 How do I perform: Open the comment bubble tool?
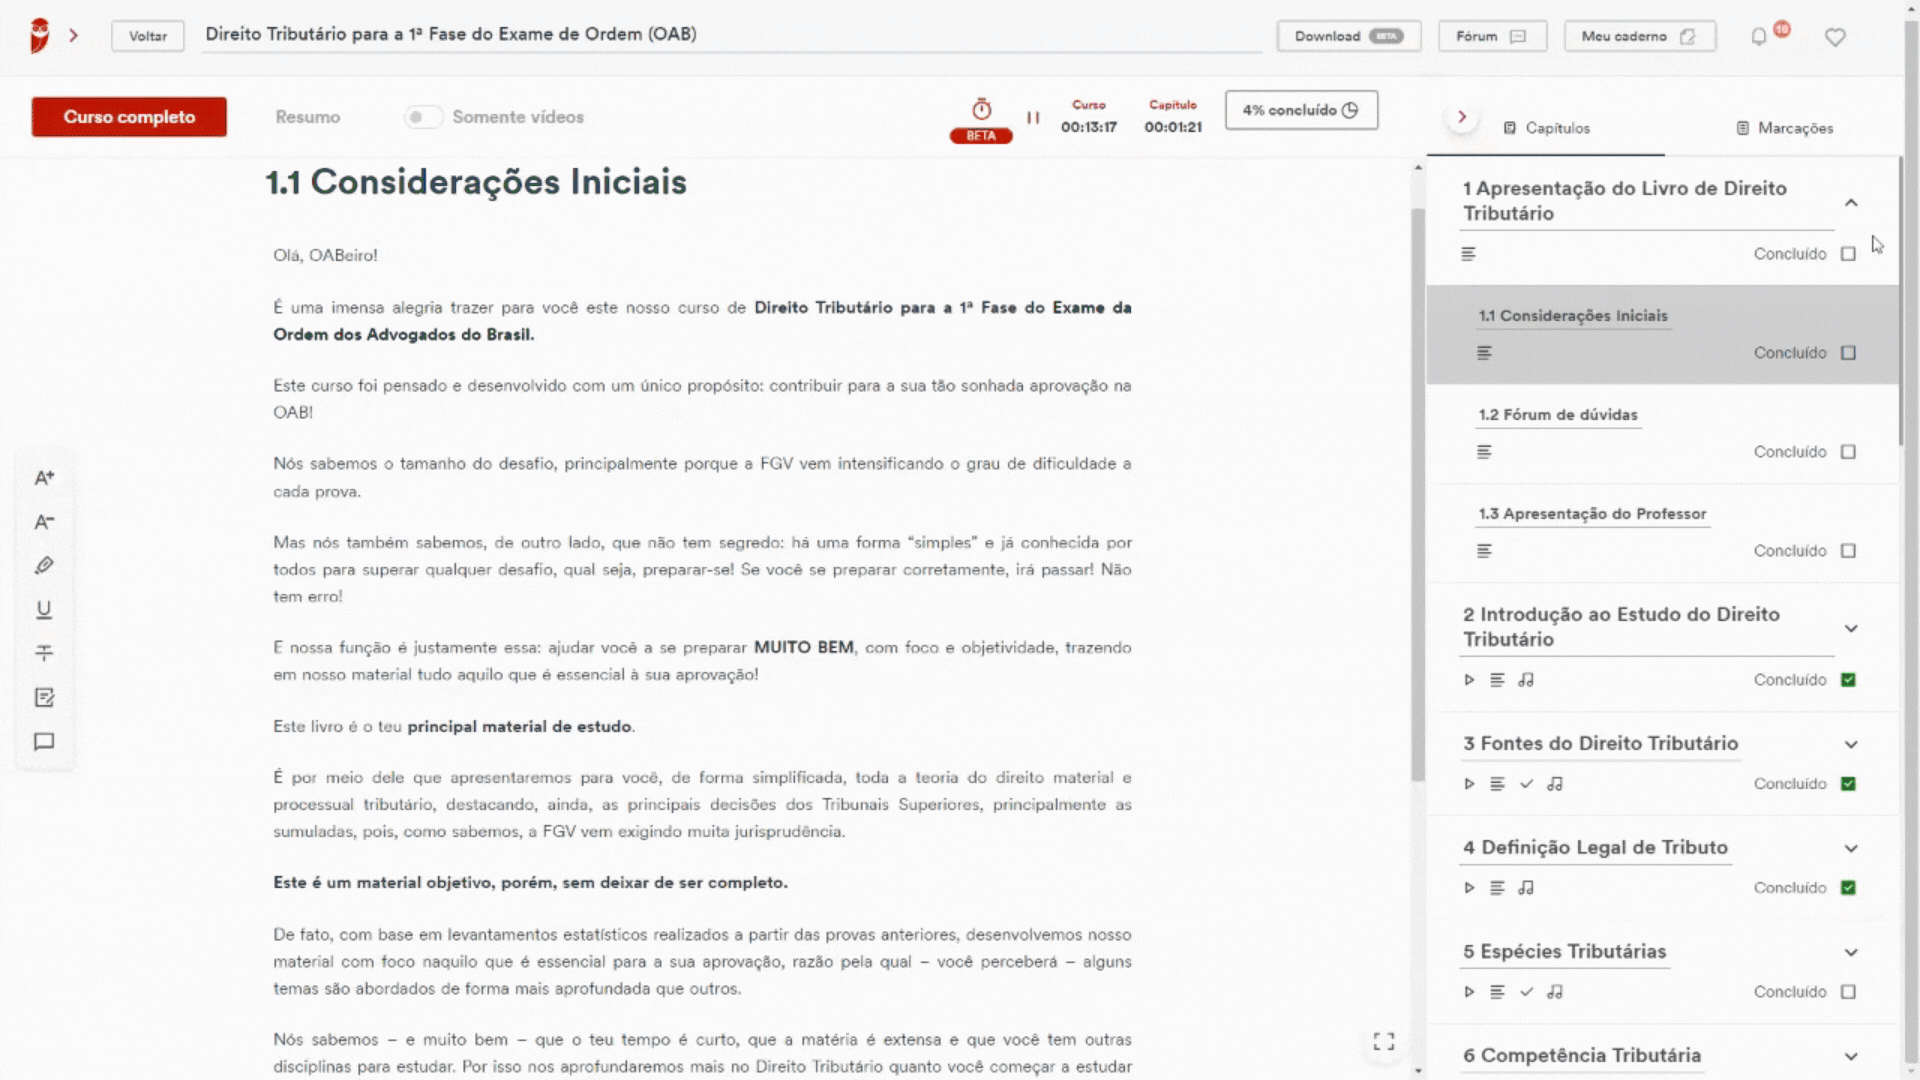coord(44,742)
